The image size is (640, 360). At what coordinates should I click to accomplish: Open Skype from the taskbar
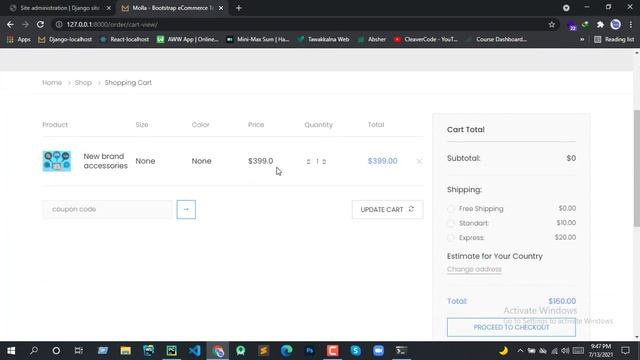(356, 351)
